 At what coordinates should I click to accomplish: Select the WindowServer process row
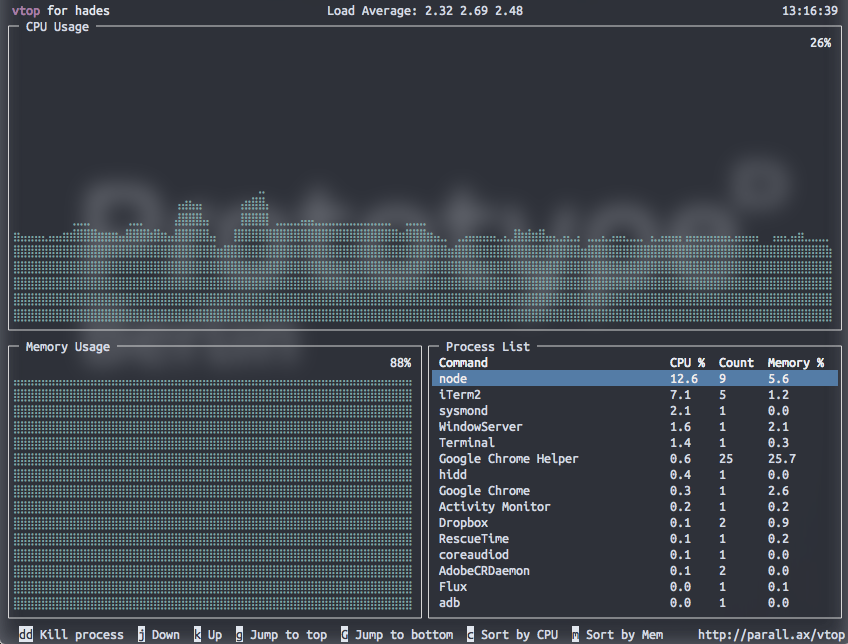click(635, 427)
